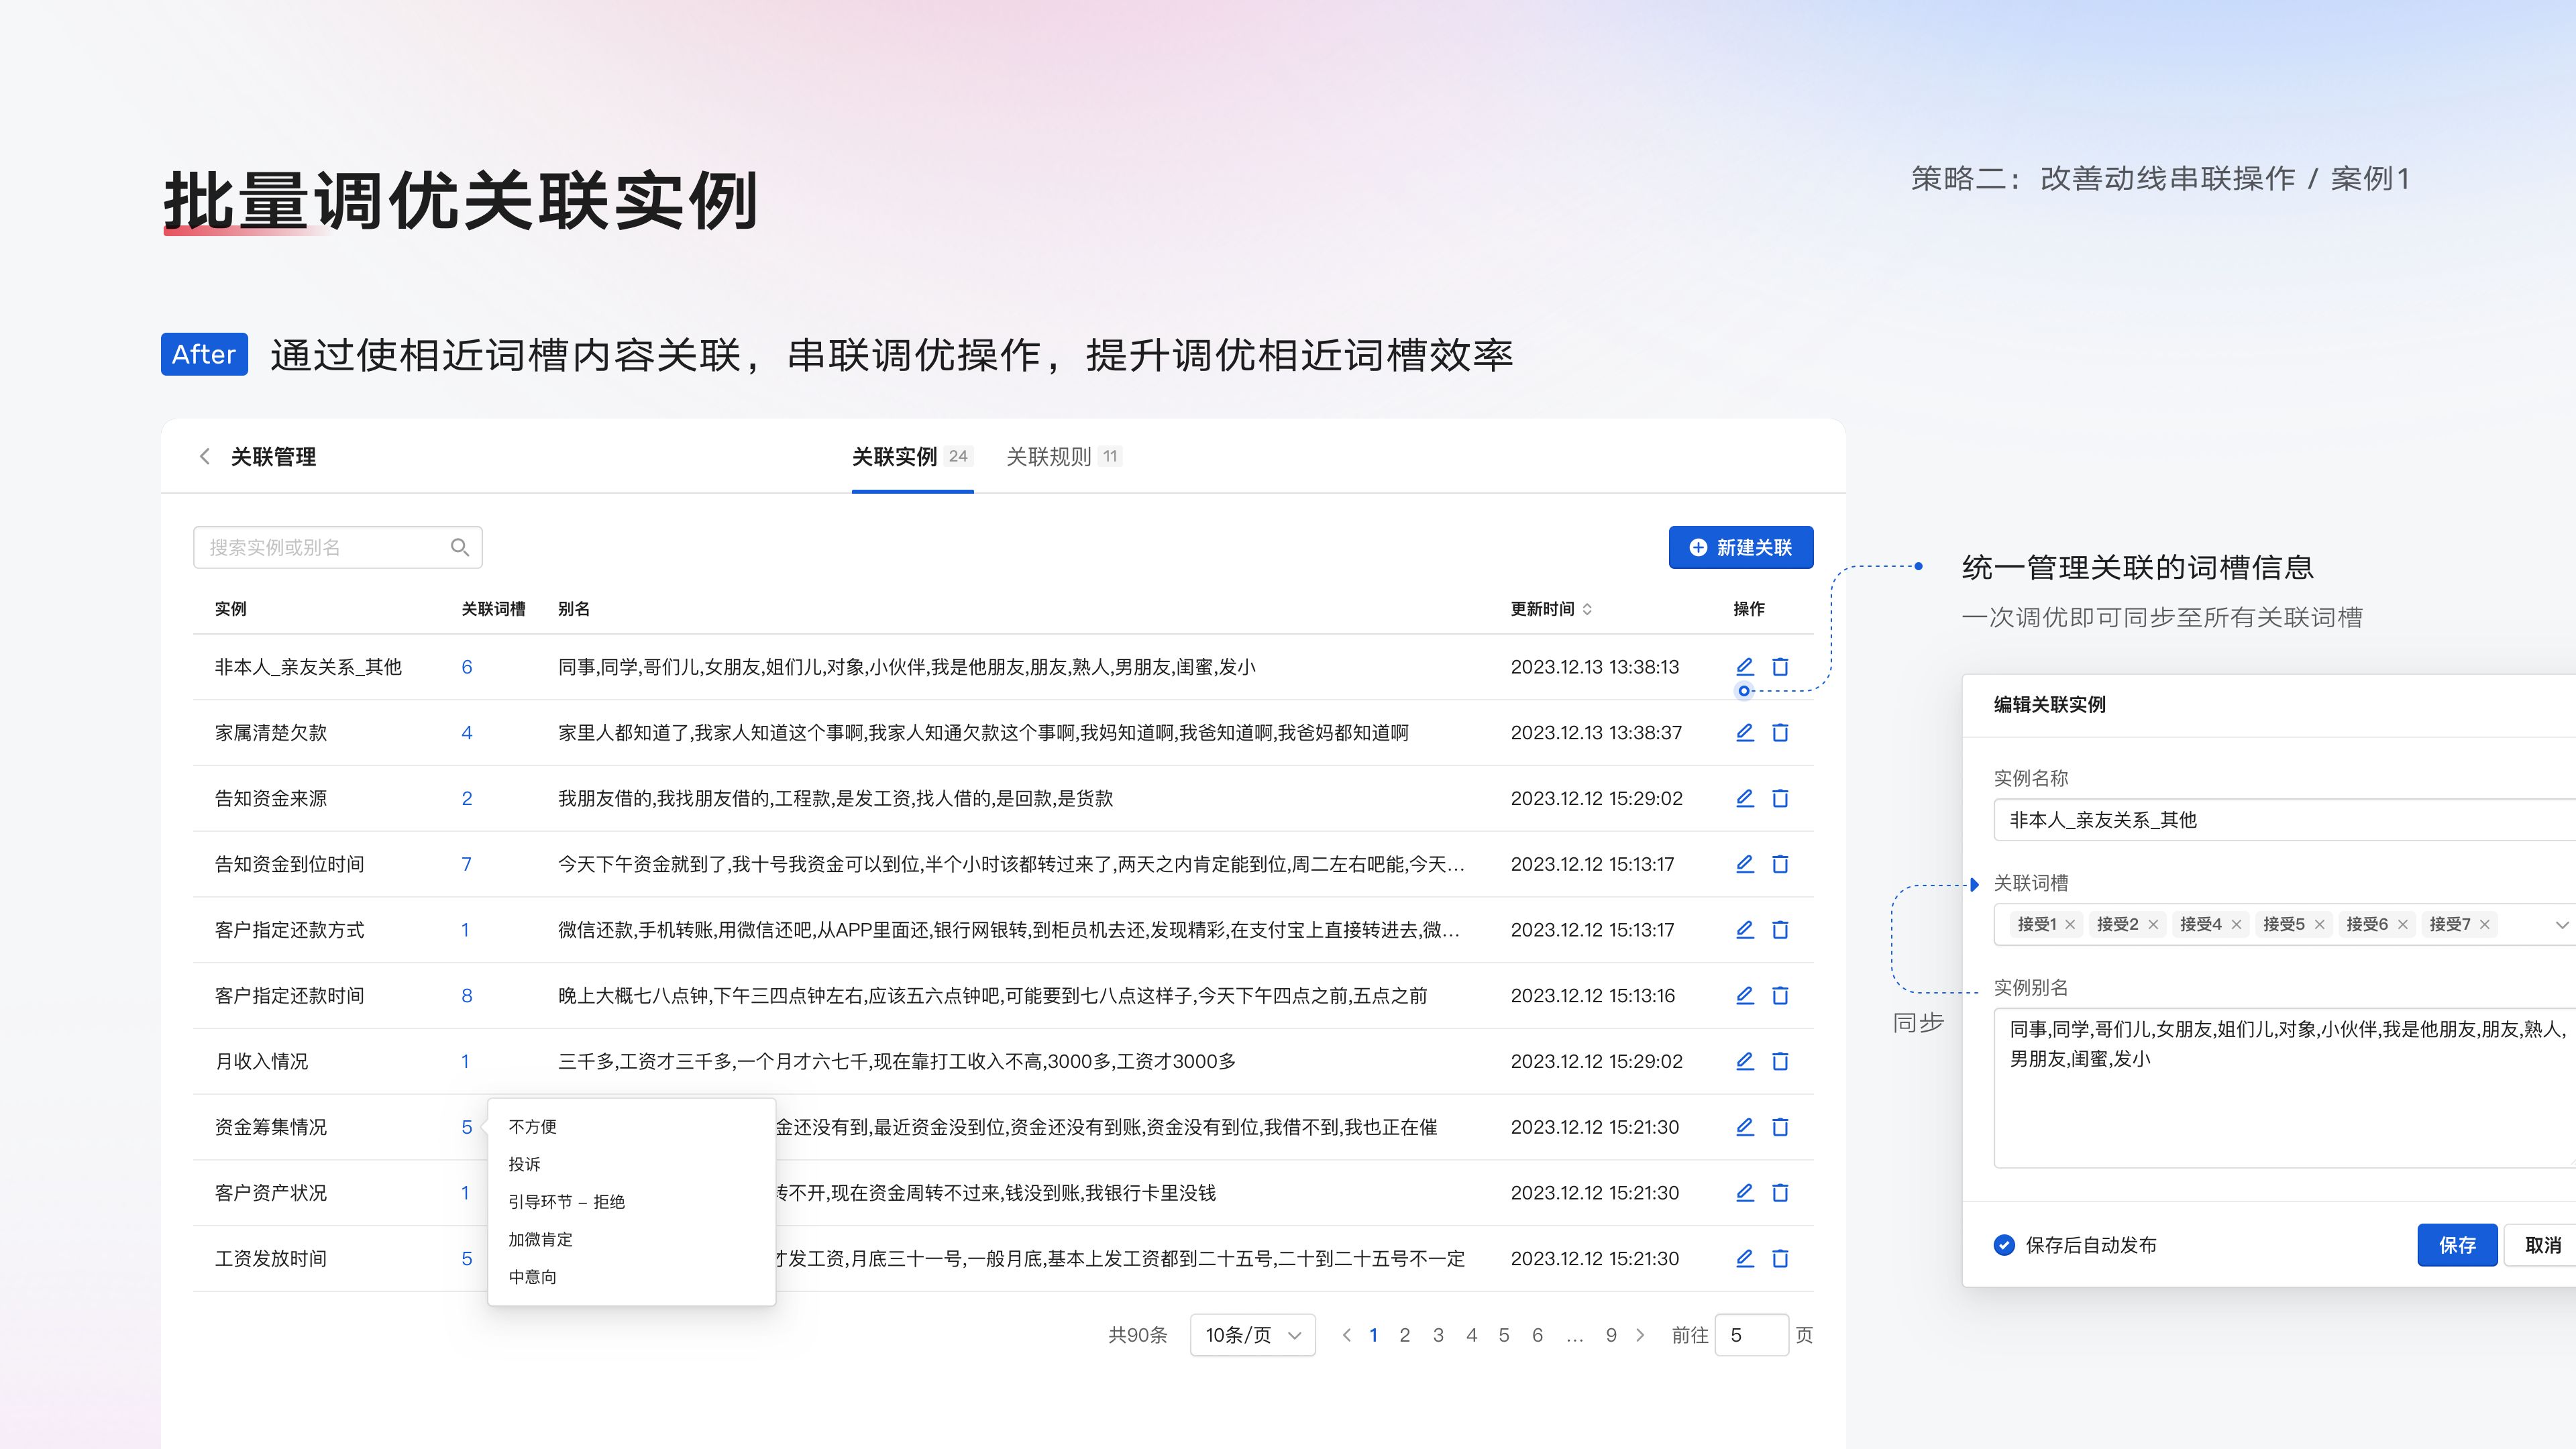
Task: Go to page 3
Action: (x=1438, y=1335)
